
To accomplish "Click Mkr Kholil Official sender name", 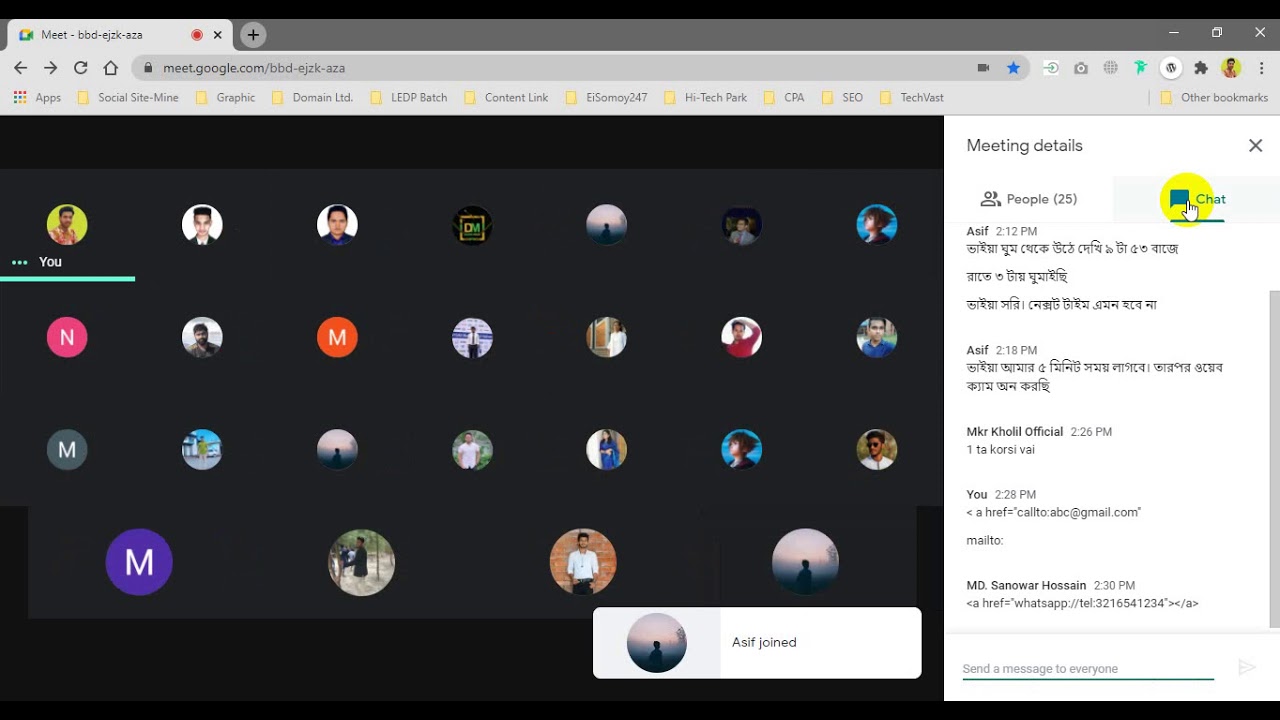I will tap(1014, 432).
